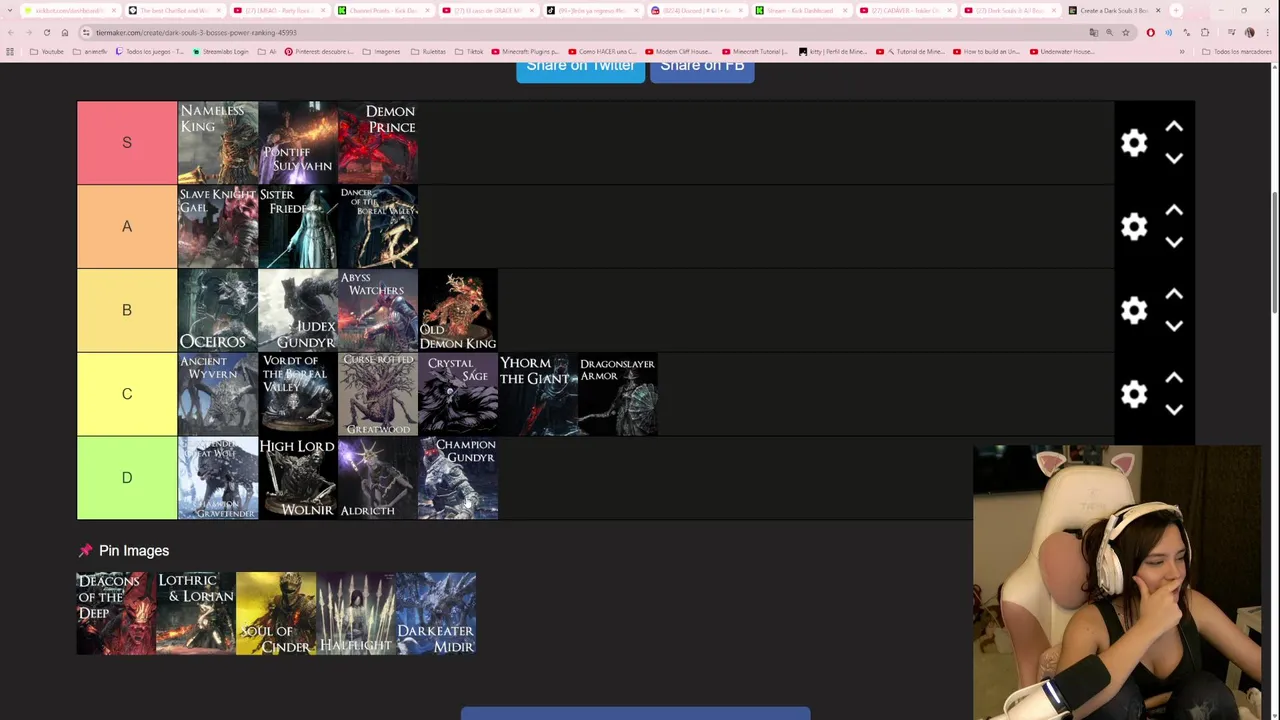Open settings gear for S tier row
This screenshot has width=1280, height=720.
tap(1133, 143)
